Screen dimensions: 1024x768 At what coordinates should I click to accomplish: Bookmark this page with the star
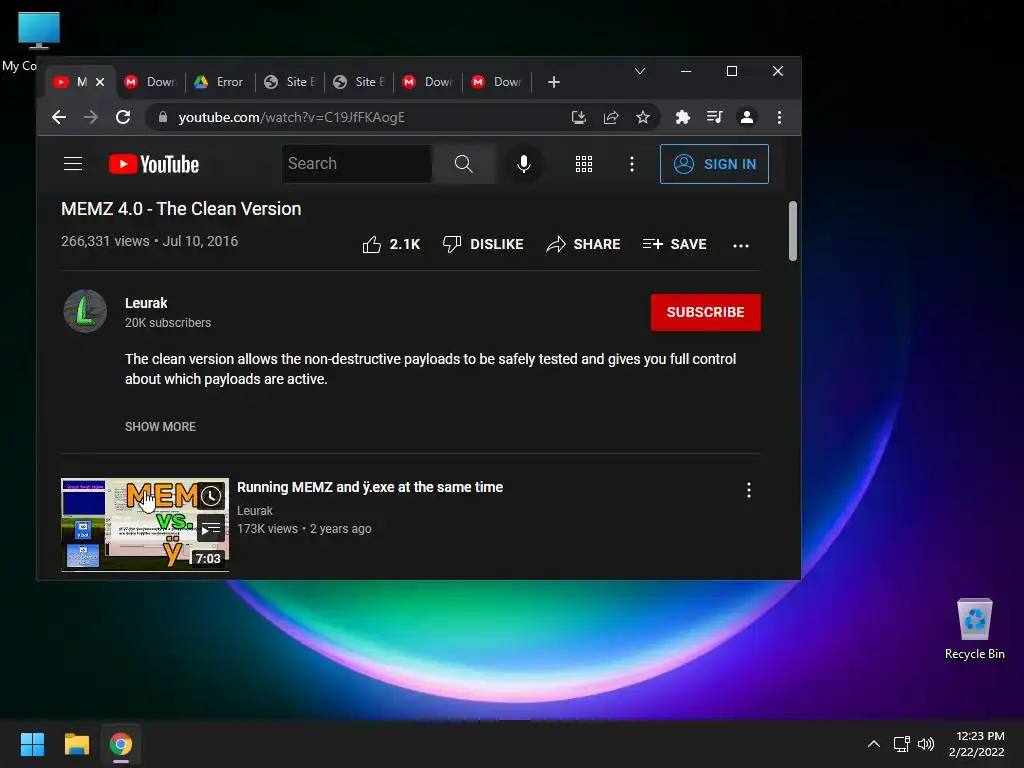[x=643, y=118]
